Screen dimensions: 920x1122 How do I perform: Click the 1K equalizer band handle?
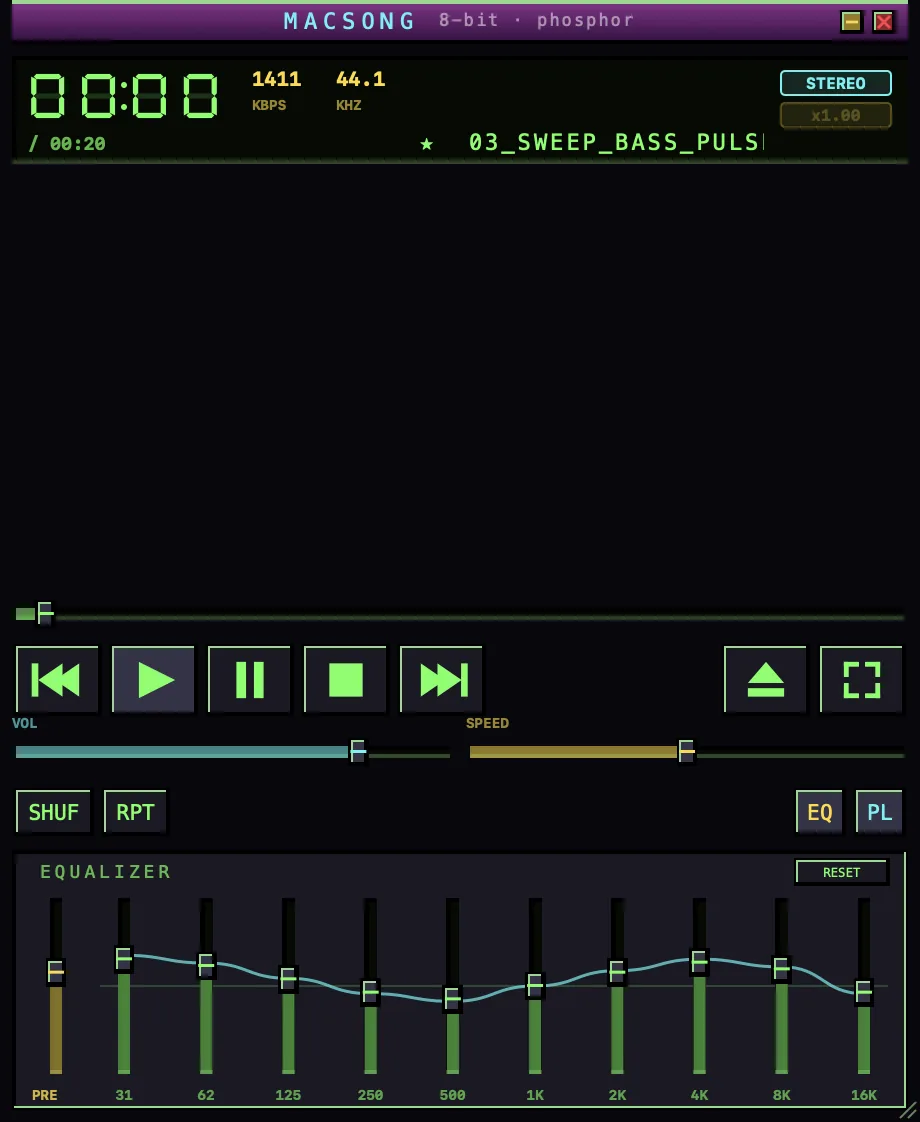point(535,985)
